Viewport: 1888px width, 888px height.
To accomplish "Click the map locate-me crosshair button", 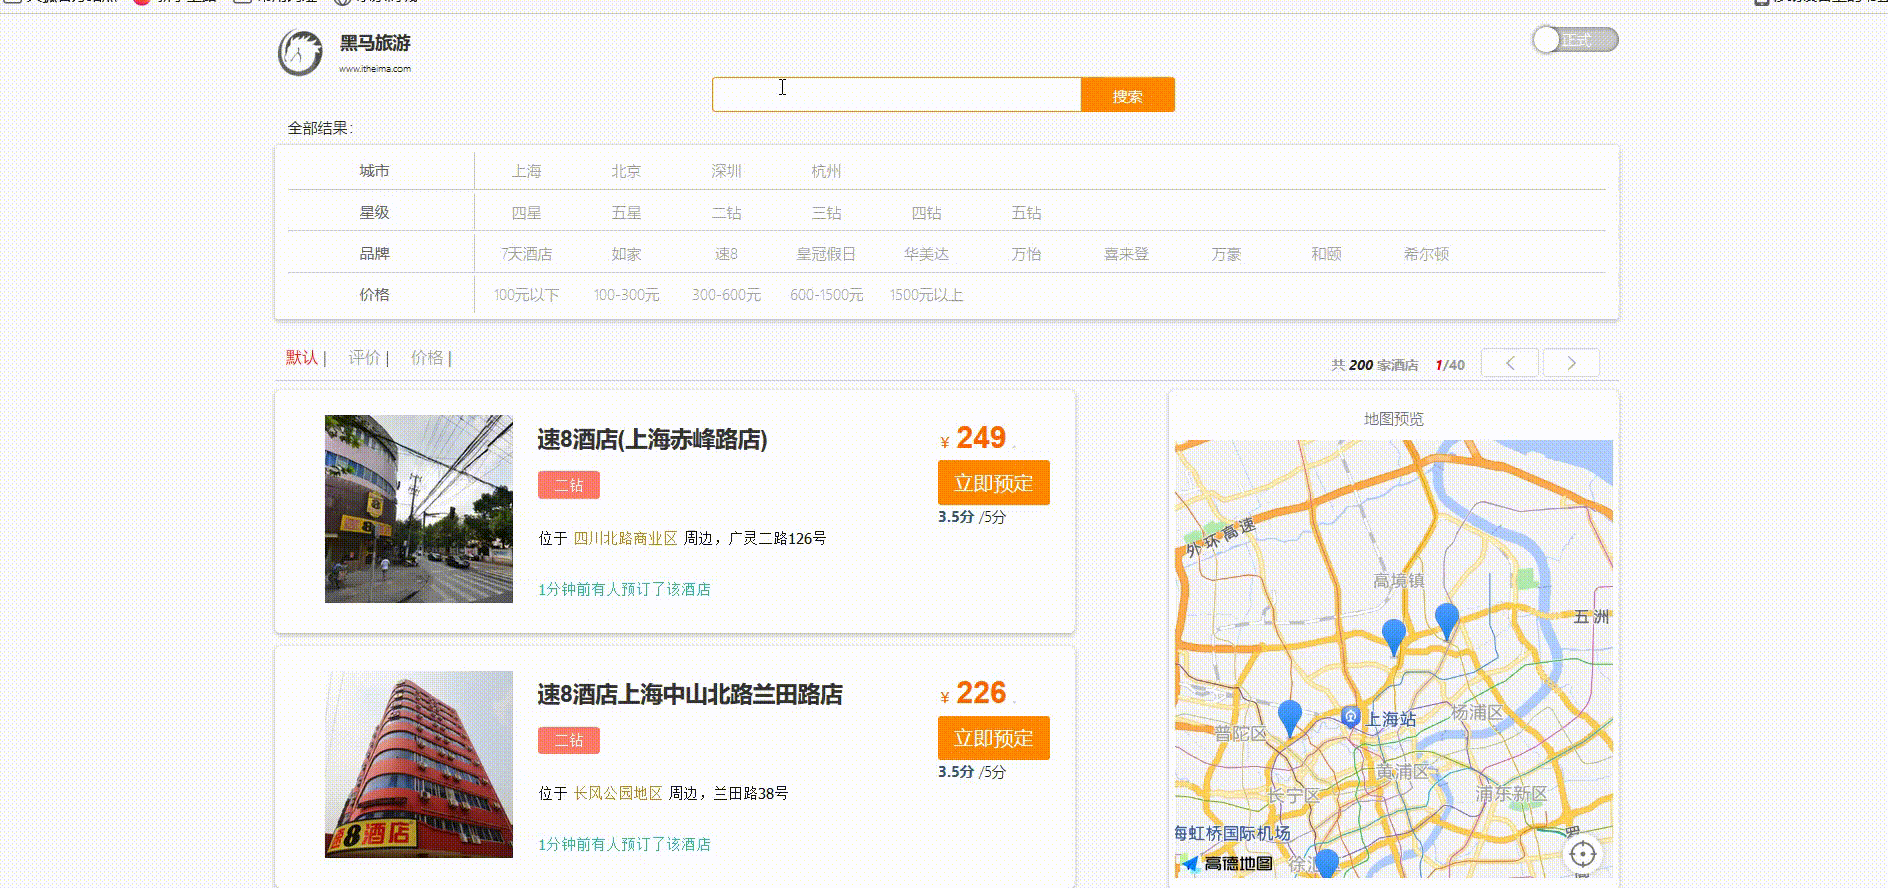I will 1582,854.
